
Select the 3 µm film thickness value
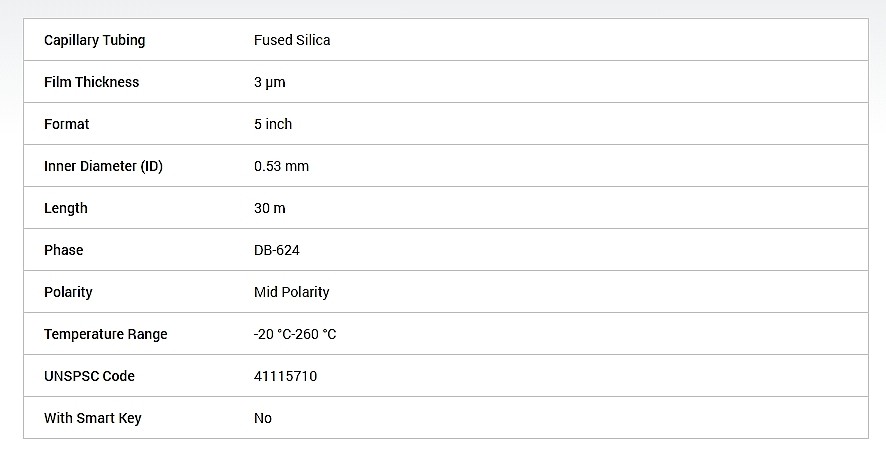[270, 82]
